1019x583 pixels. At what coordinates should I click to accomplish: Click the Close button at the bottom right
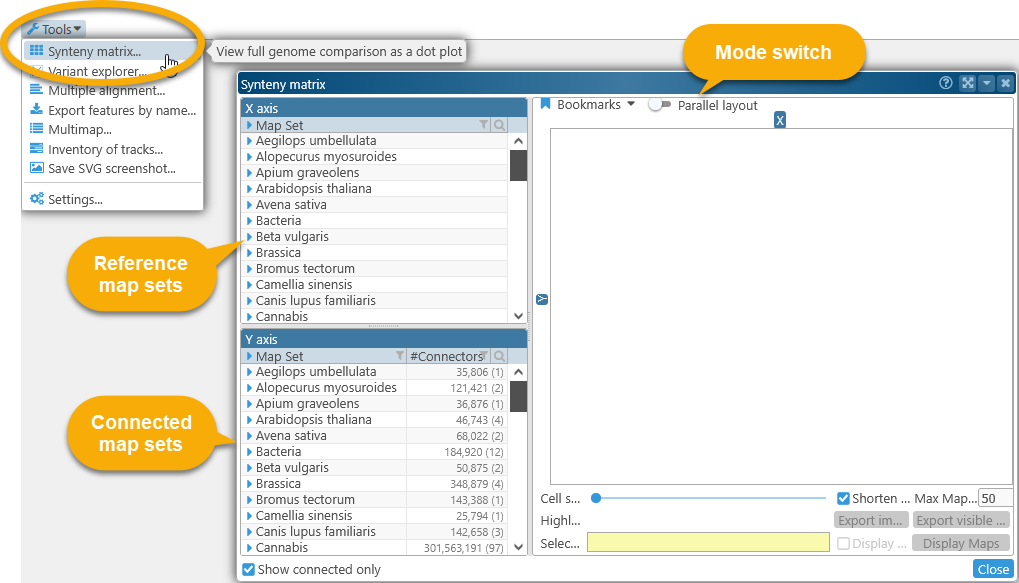[x=992, y=569]
